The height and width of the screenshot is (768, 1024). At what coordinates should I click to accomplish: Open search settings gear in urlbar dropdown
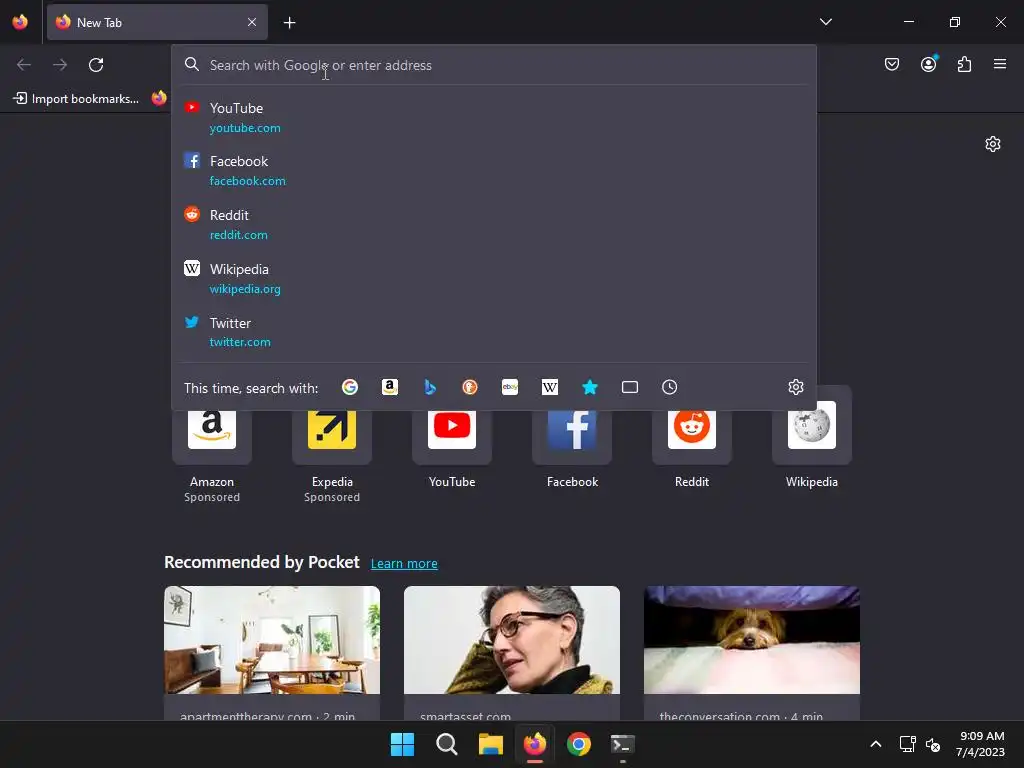point(795,387)
